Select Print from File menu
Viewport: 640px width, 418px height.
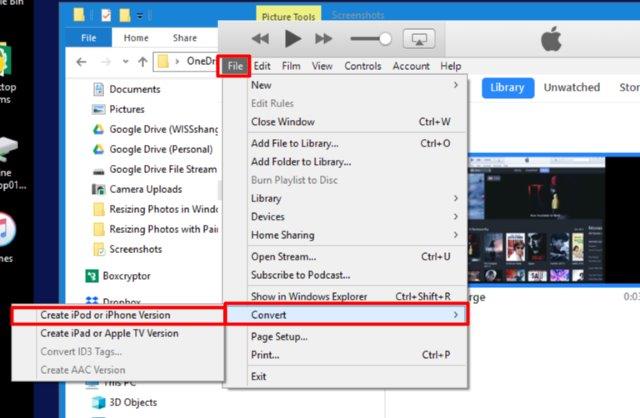coord(357,355)
